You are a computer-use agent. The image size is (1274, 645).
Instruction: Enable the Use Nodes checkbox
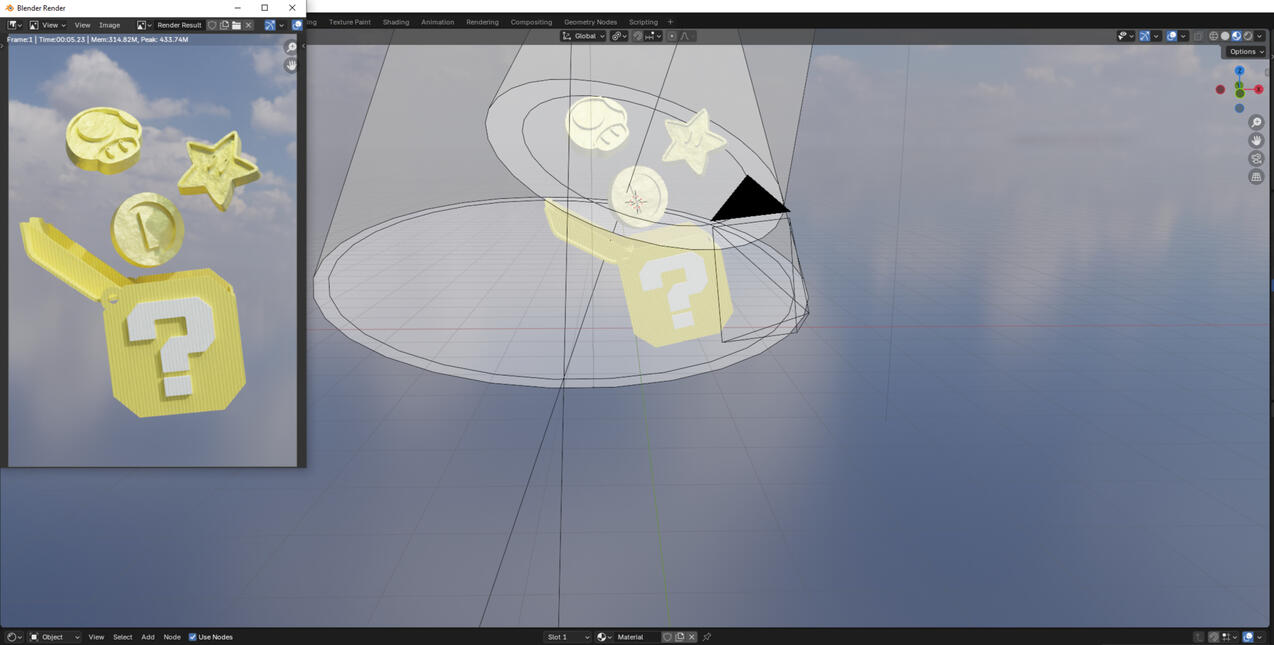(x=193, y=637)
